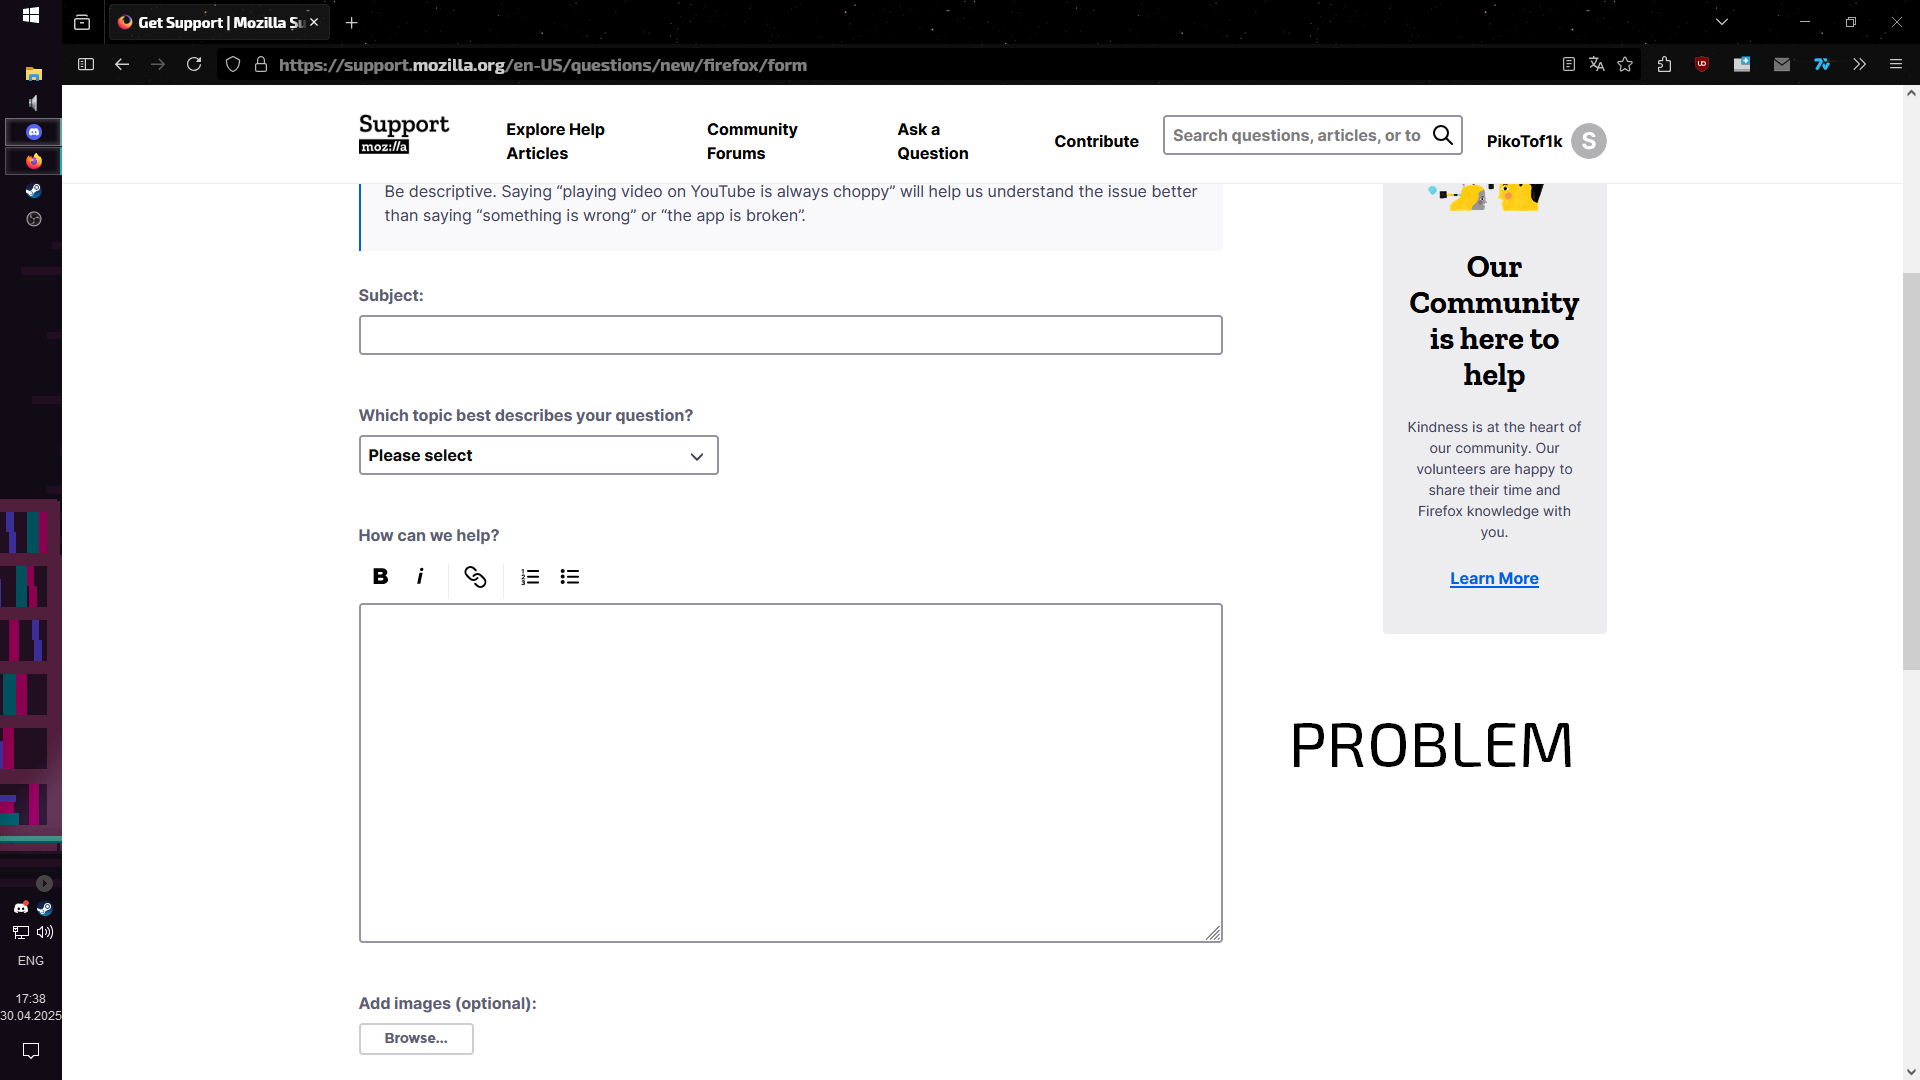Follow the Learn More link
This screenshot has width=1920, height=1080.
(1494, 578)
